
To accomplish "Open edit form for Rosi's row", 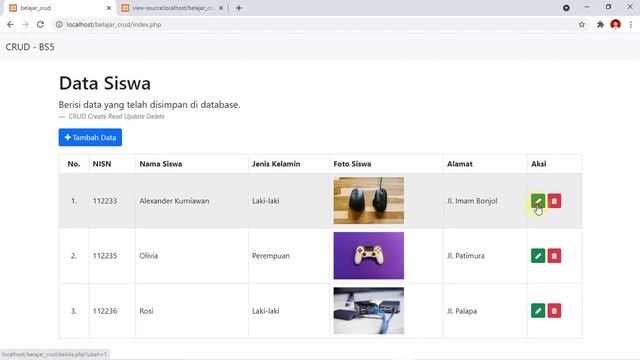I will (x=538, y=311).
